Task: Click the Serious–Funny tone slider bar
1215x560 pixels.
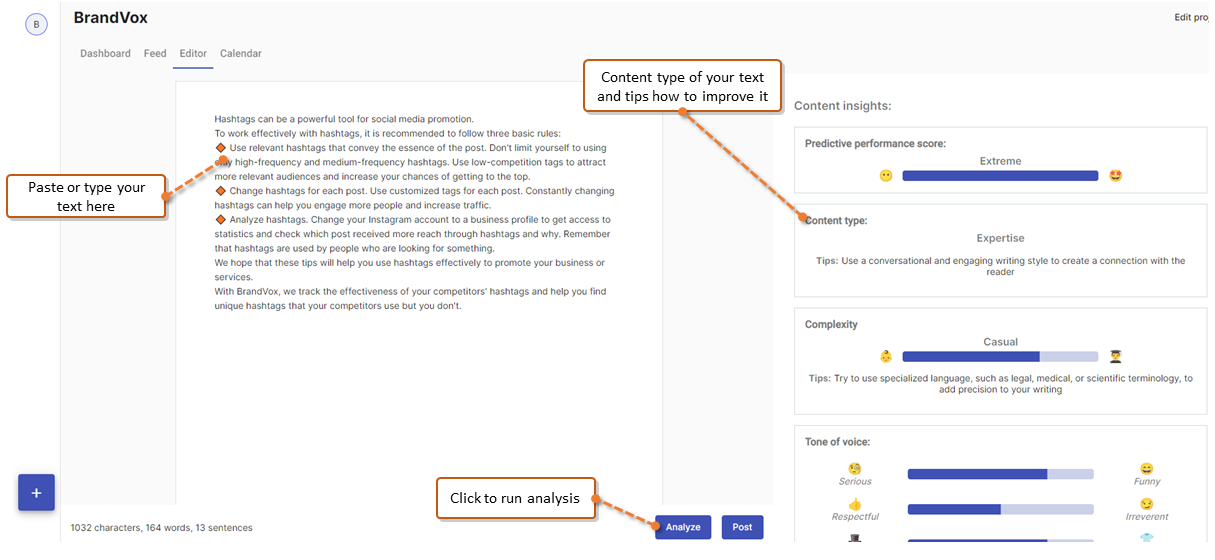Action: [x=1000, y=474]
